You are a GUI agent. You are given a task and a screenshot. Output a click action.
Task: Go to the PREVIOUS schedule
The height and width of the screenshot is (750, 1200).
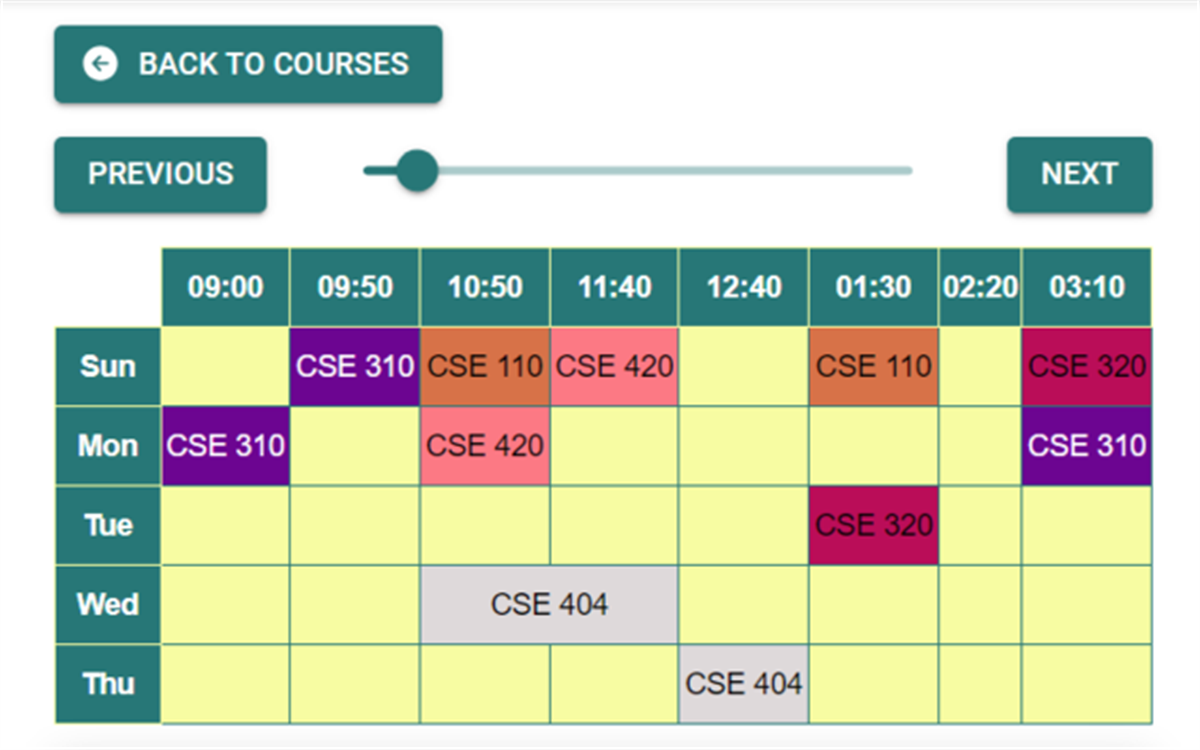[160, 174]
